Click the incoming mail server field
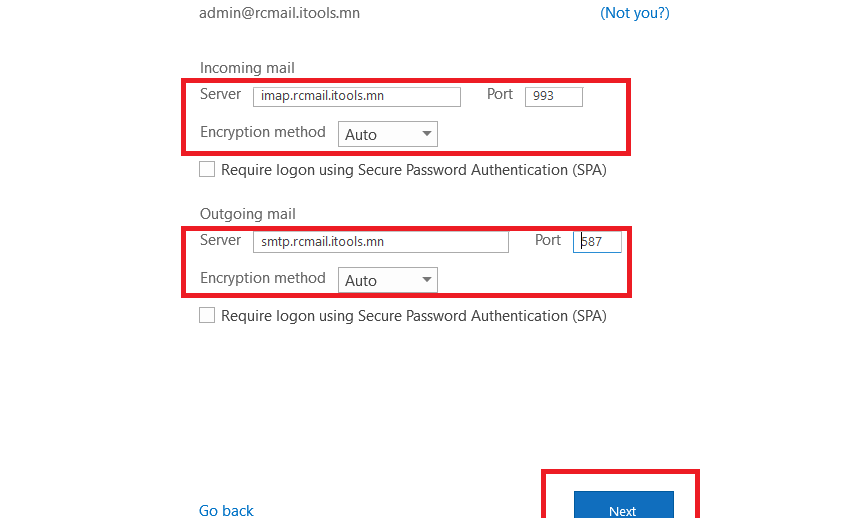This screenshot has height=518, width=861. click(x=357, y=97)
